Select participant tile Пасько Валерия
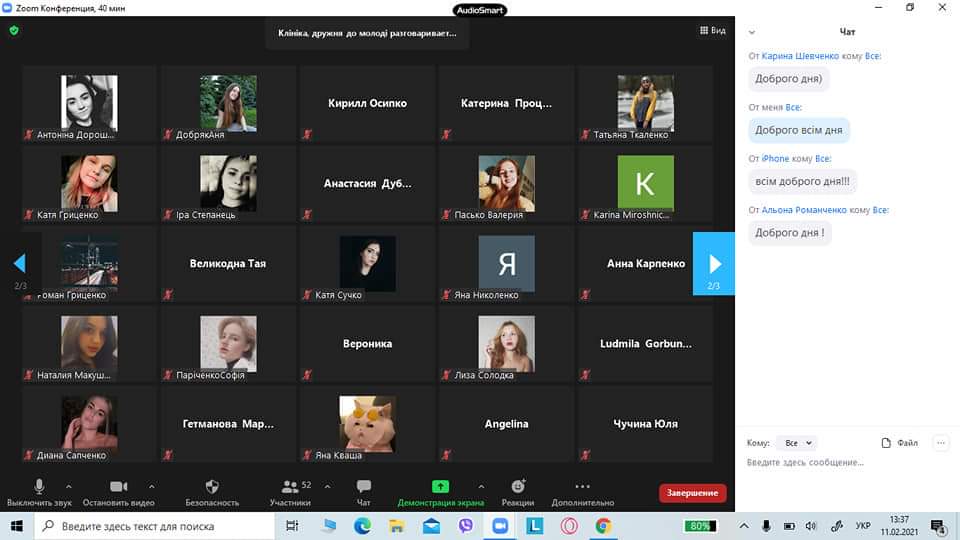Viewport: 960px width, 540px height. [506, 184]
